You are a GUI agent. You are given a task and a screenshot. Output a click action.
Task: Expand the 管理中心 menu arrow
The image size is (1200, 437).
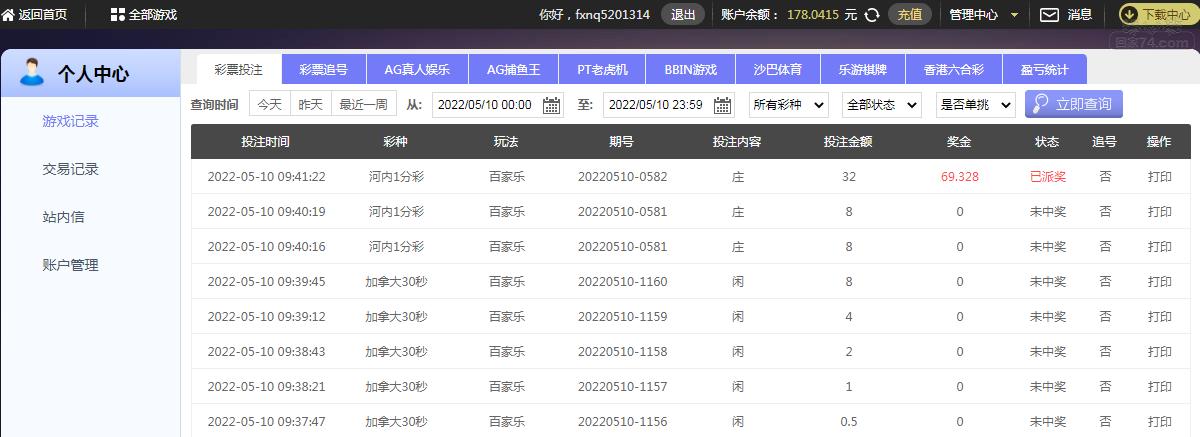1014,15
